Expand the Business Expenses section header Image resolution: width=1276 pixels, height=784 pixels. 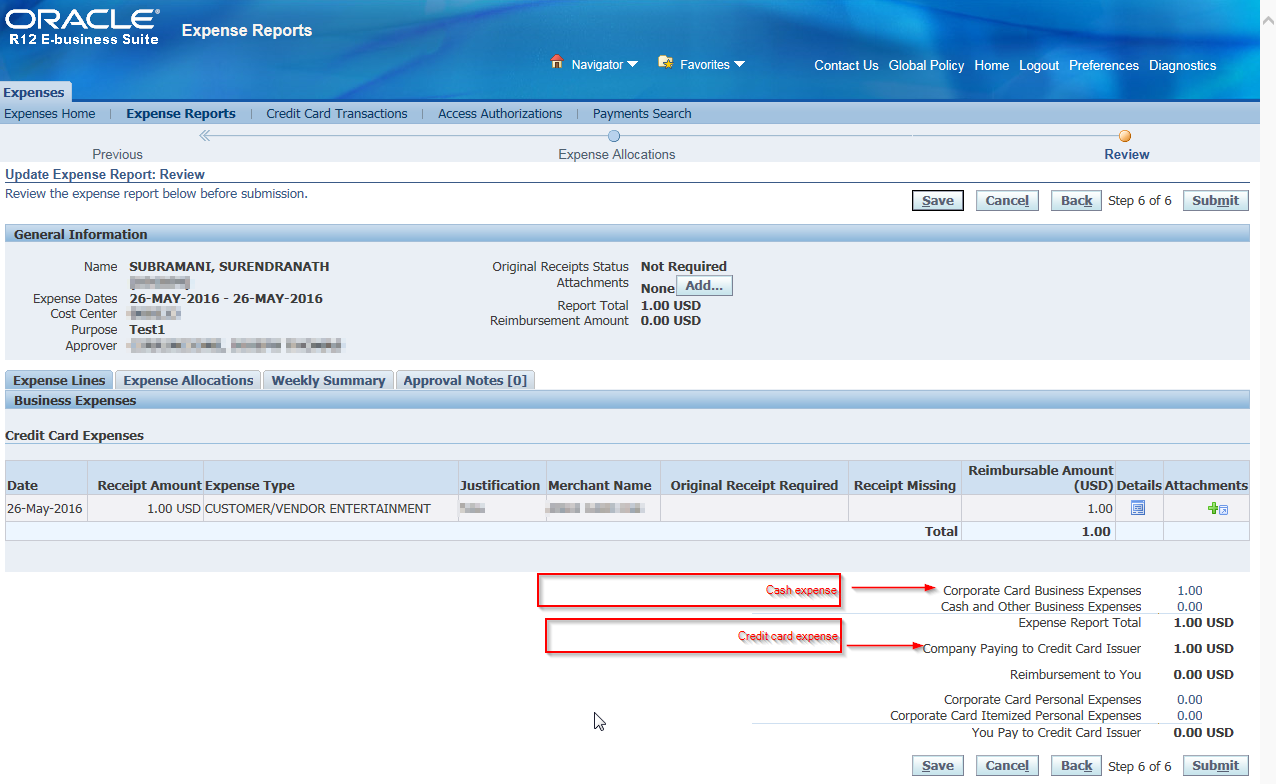pos(77,399)
